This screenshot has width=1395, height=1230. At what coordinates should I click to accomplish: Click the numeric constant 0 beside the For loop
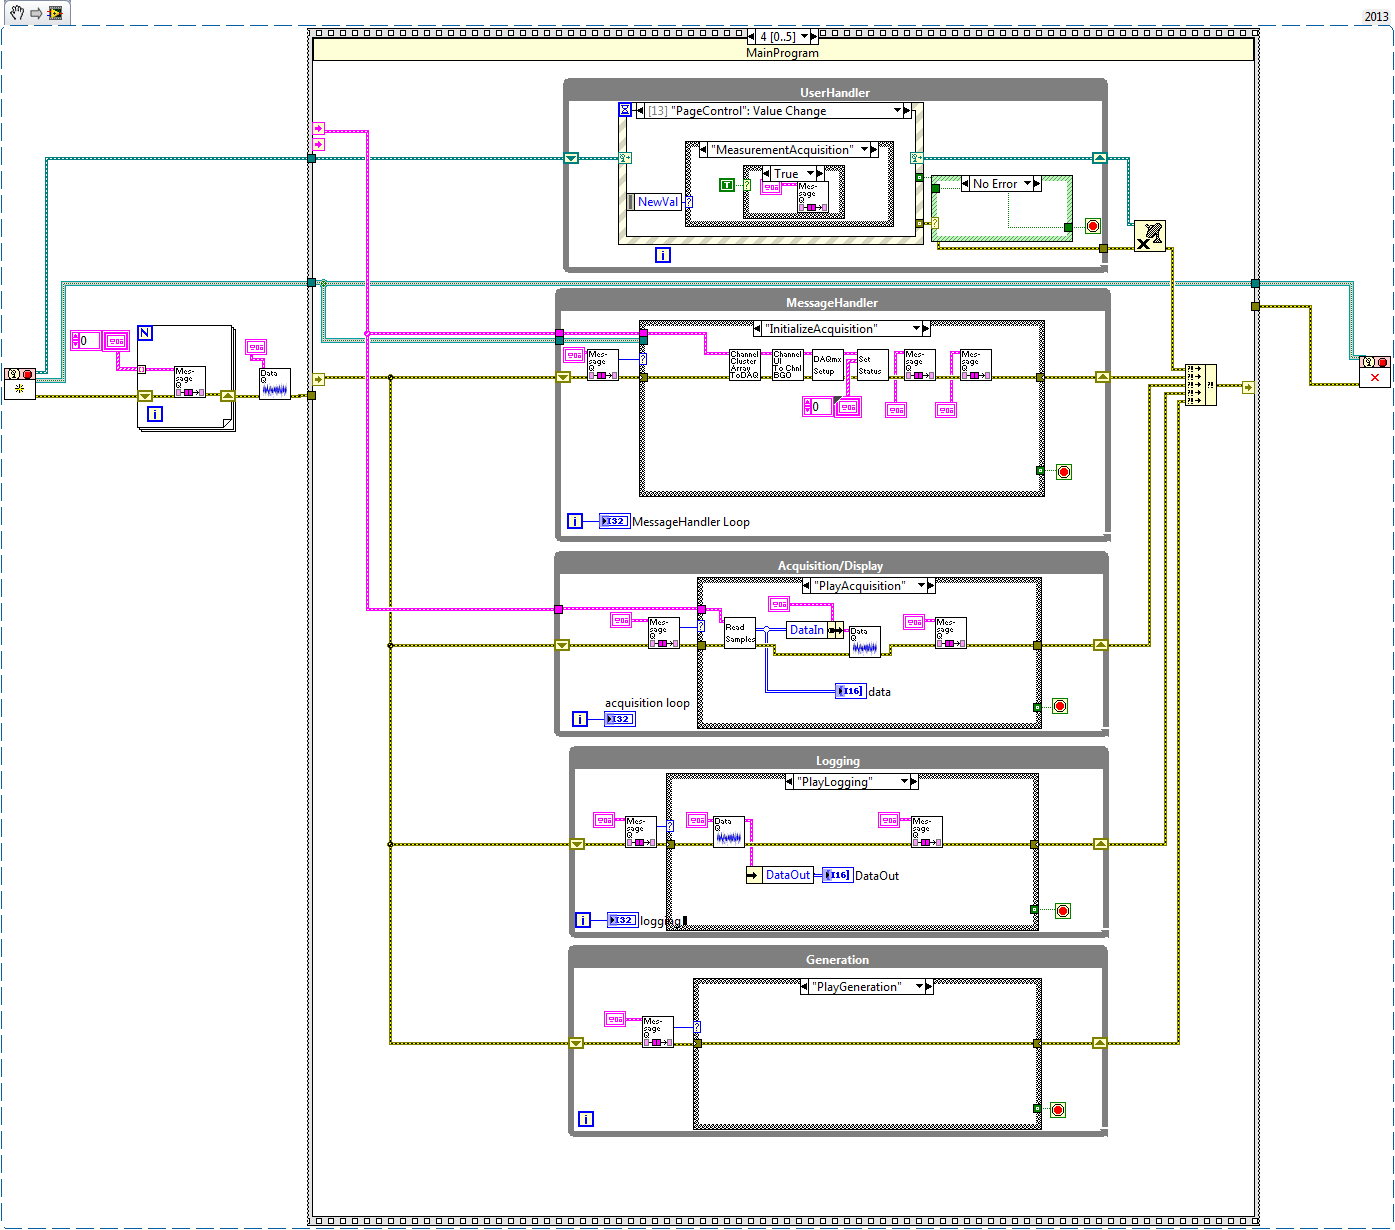(84, 341)
